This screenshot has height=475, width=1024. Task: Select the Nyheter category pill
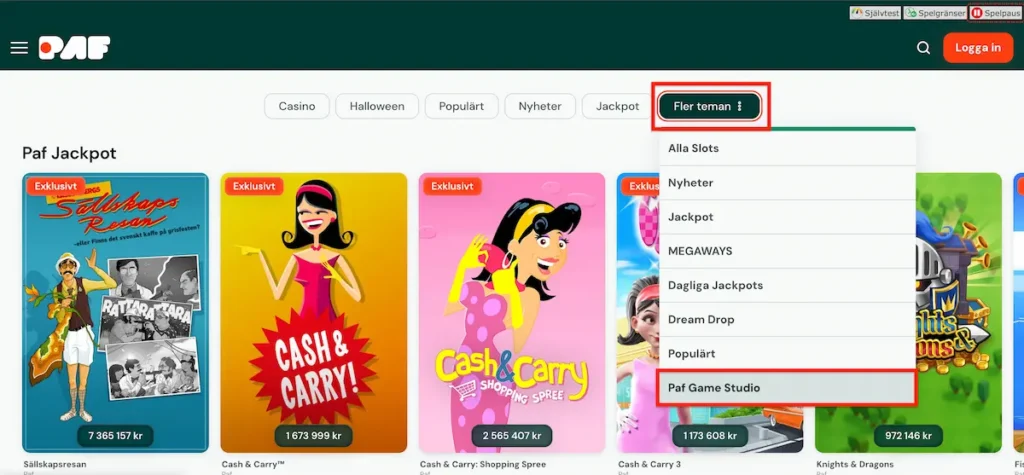(540, 106)
